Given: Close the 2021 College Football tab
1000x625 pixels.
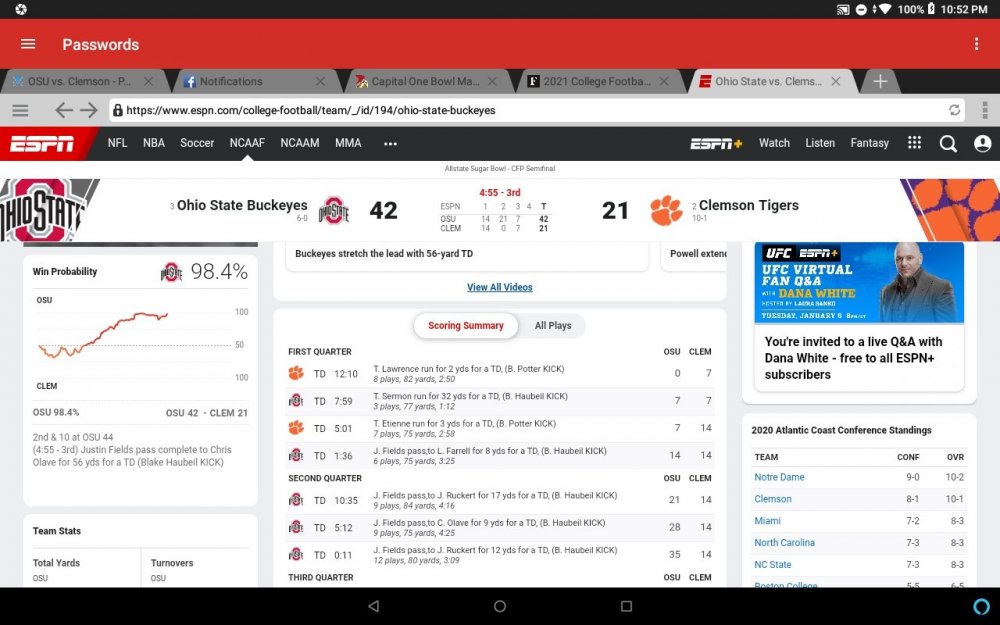Looking at the screenshot, I should (664, 82).
